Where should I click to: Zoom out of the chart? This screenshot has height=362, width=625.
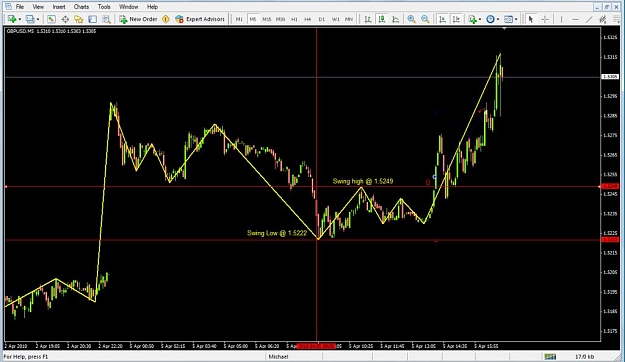[425, 19]
